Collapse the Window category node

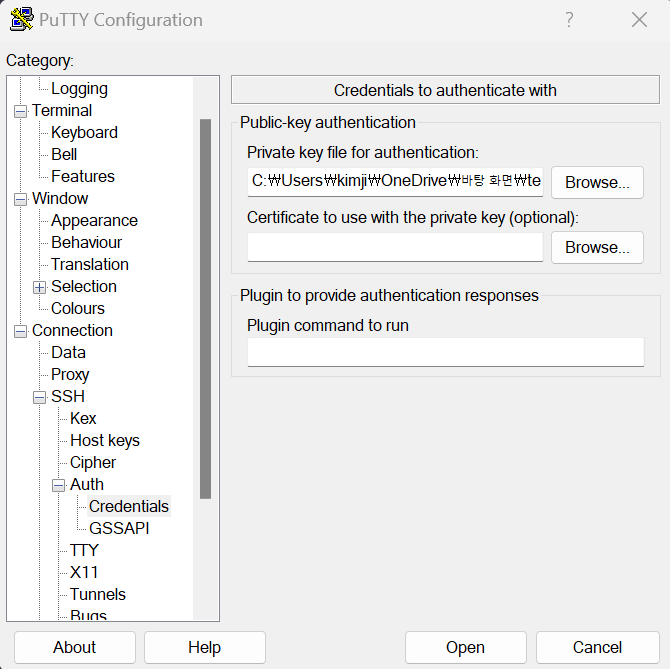20,200
